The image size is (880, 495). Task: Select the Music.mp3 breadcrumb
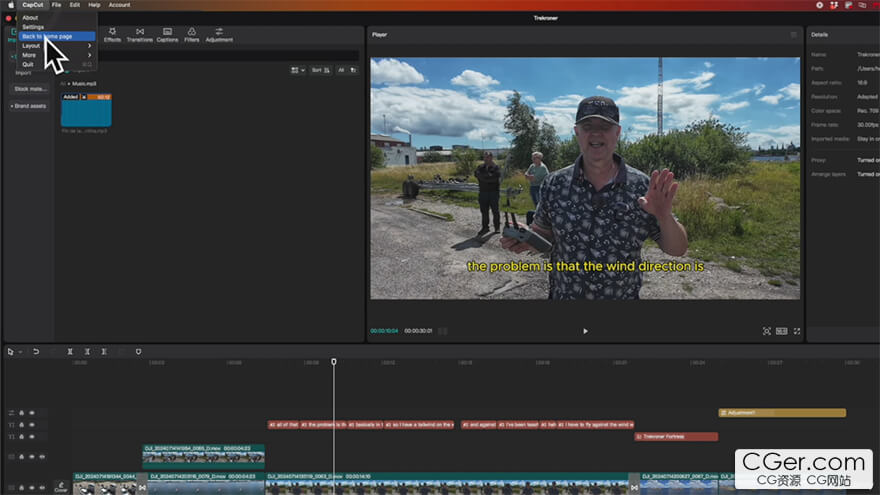[84, 84]
